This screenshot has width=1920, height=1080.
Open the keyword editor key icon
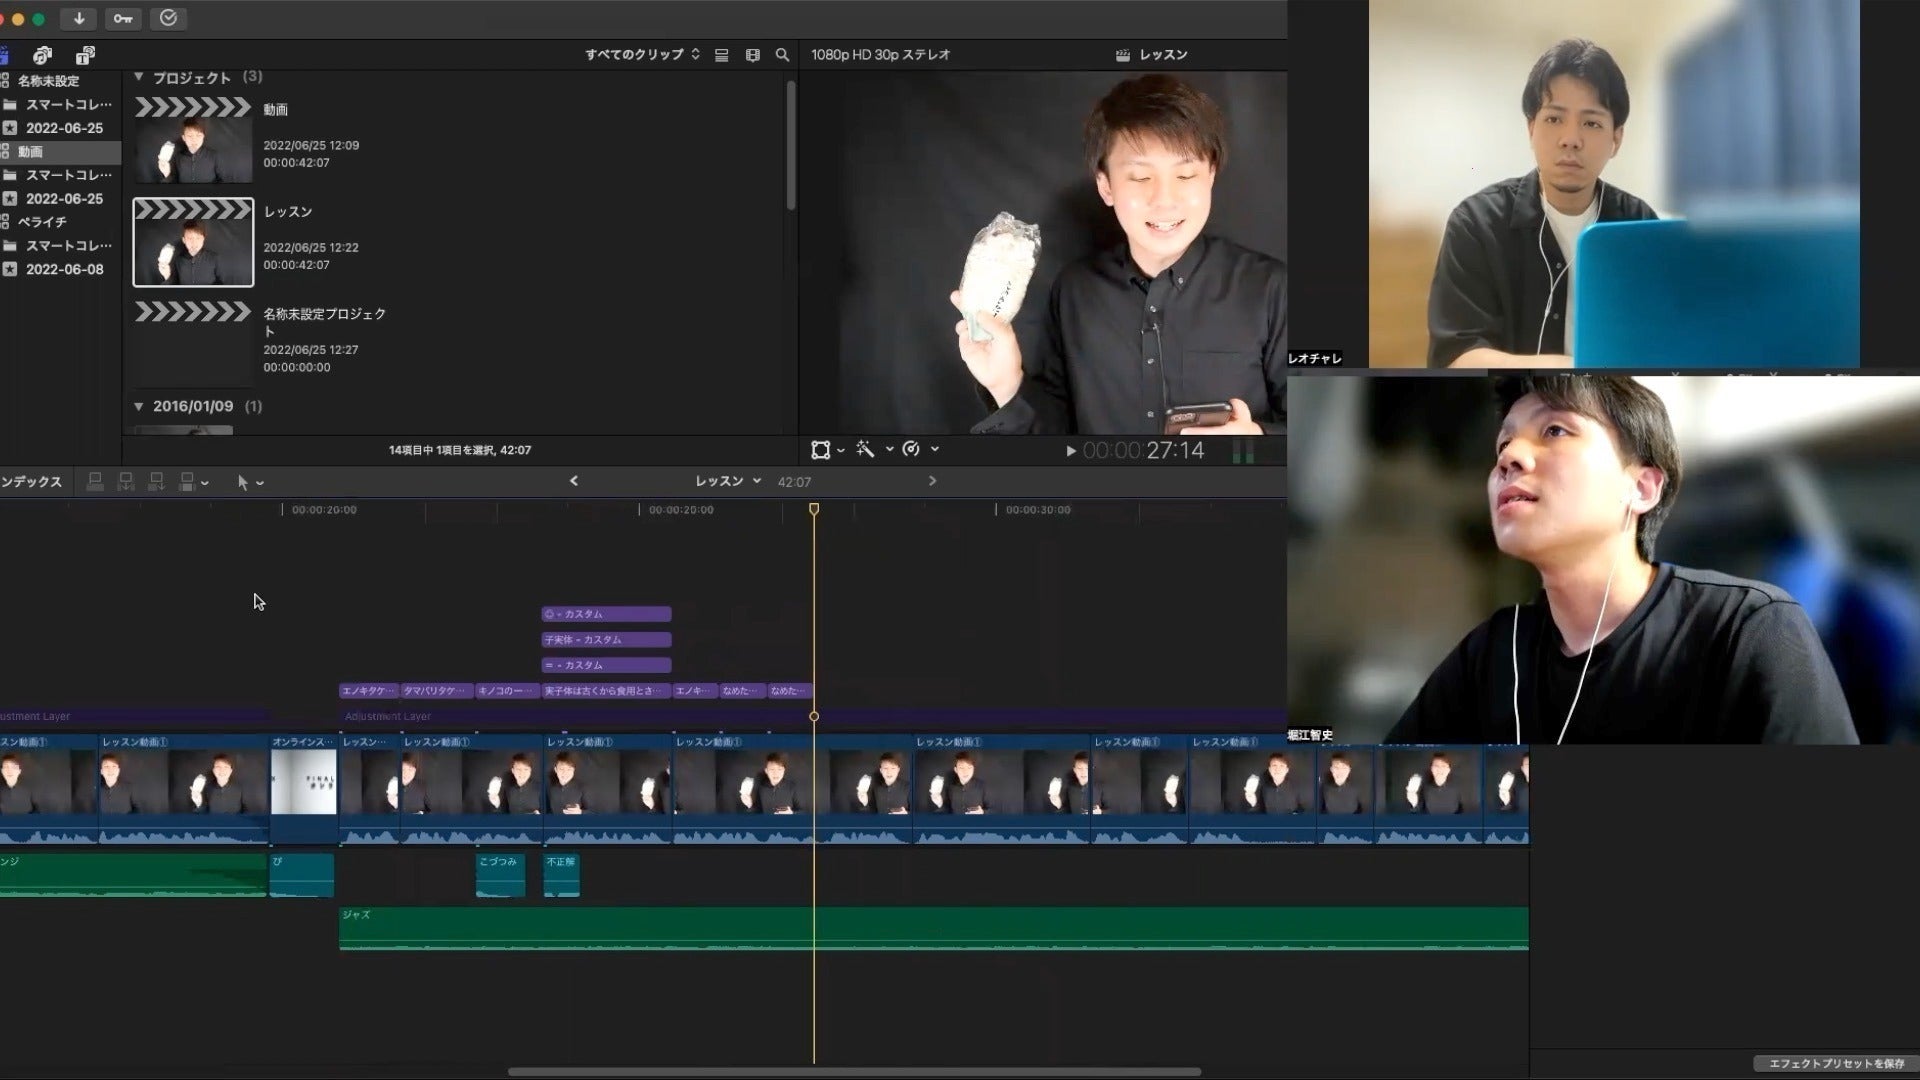click(x=123, y=18)
